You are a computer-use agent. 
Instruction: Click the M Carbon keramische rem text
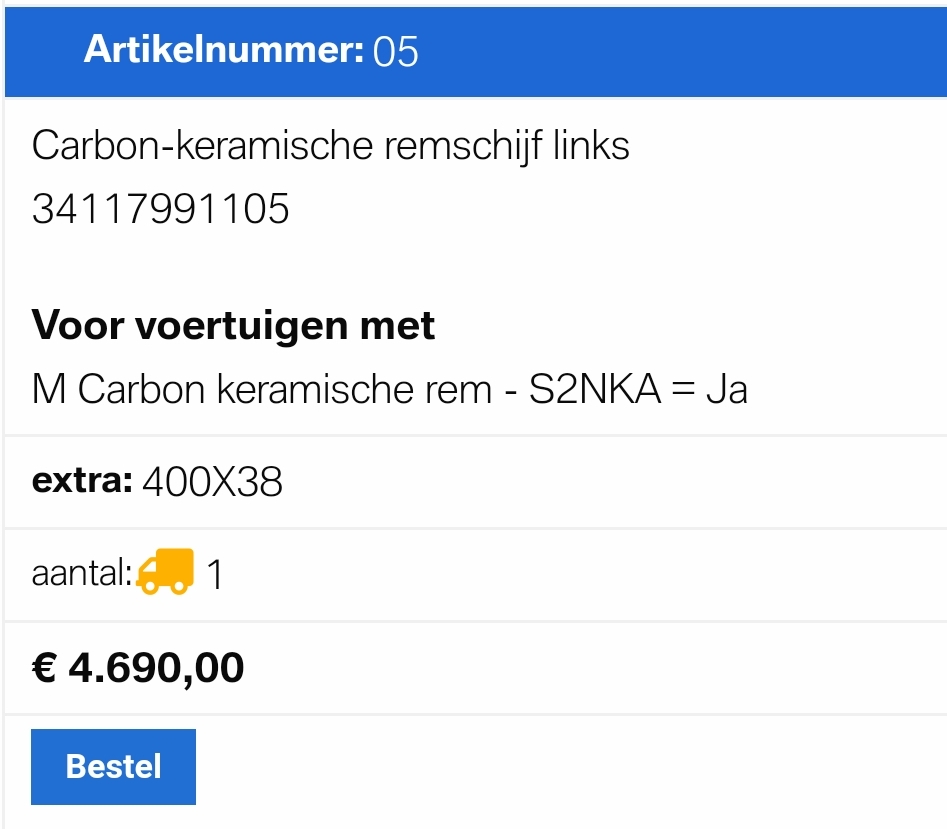(x=262, y=389)
